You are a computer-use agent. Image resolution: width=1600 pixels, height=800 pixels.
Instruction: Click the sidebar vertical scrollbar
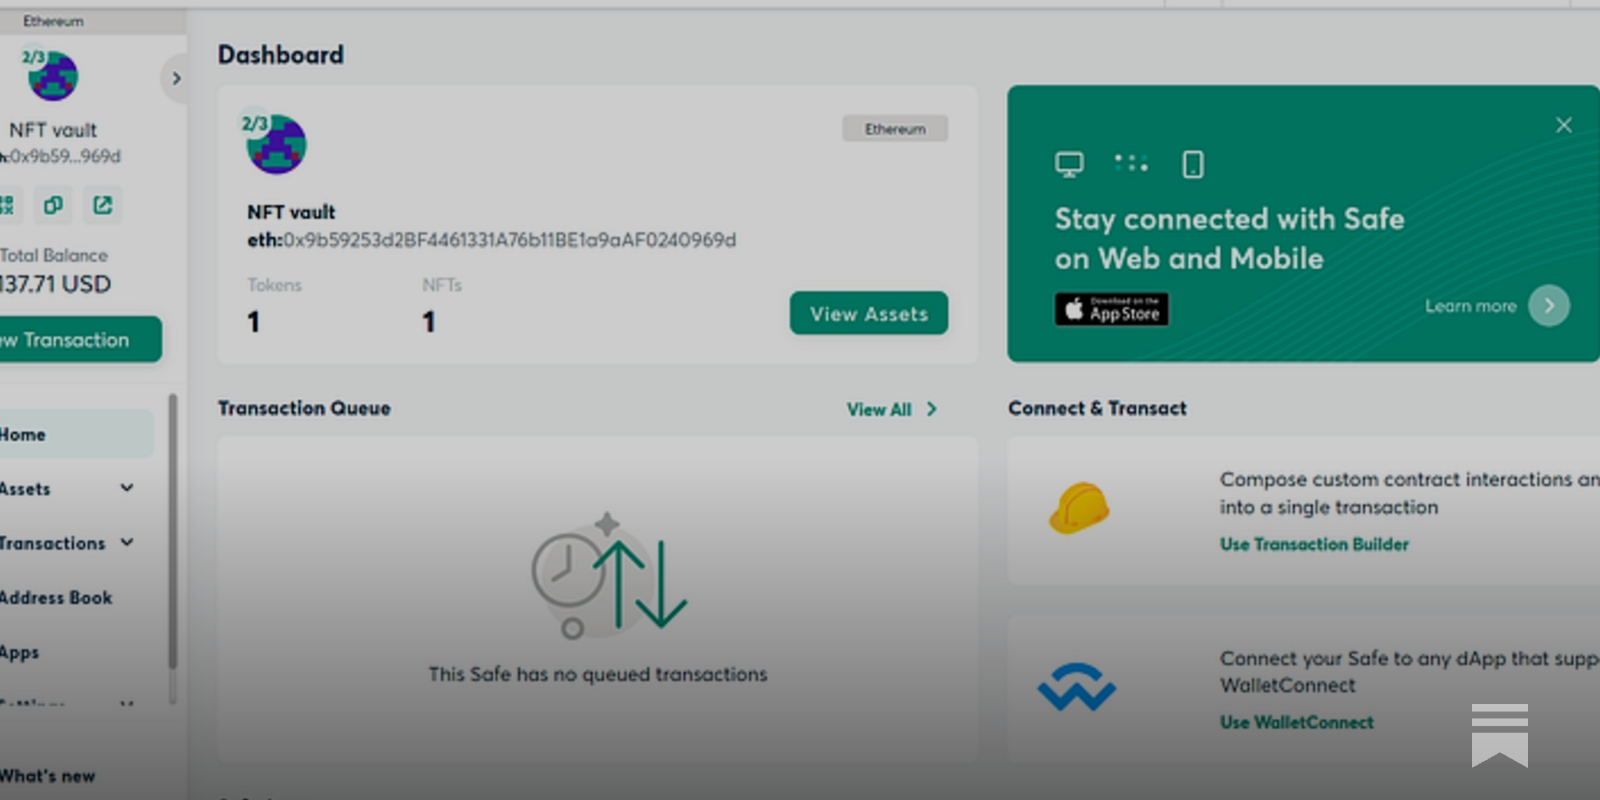[173, 531]
